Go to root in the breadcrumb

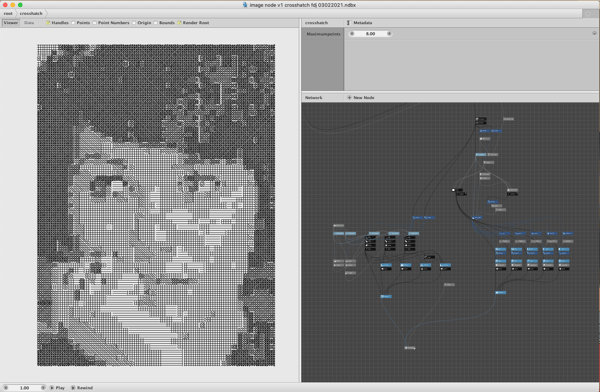click(8, 13)
